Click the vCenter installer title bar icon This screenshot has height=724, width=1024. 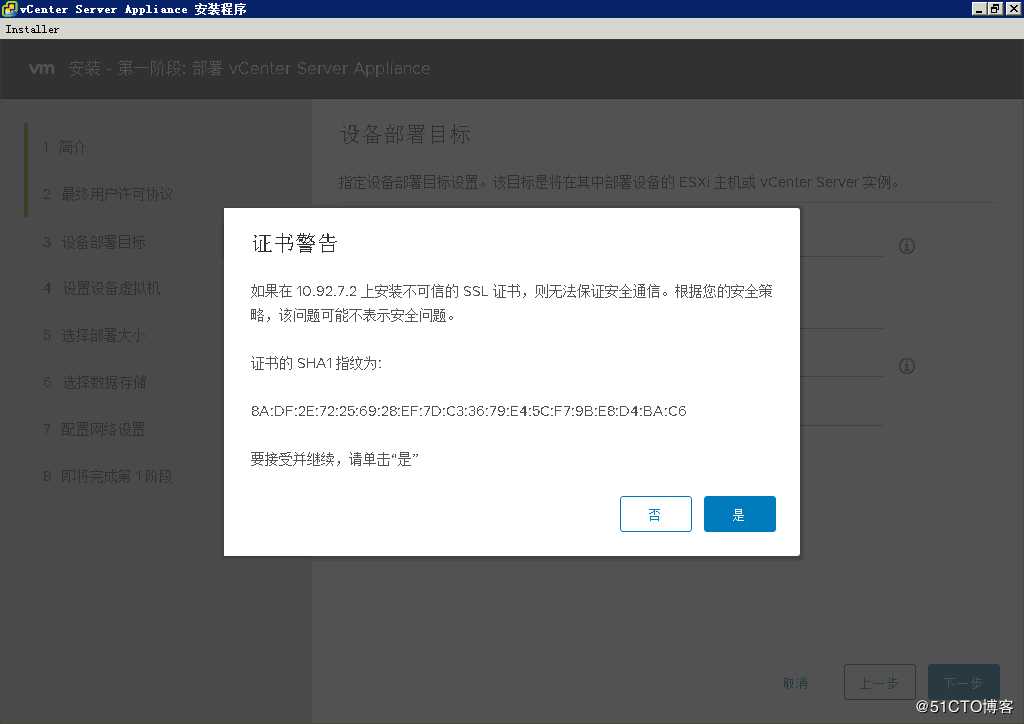[x=9, y=8]
